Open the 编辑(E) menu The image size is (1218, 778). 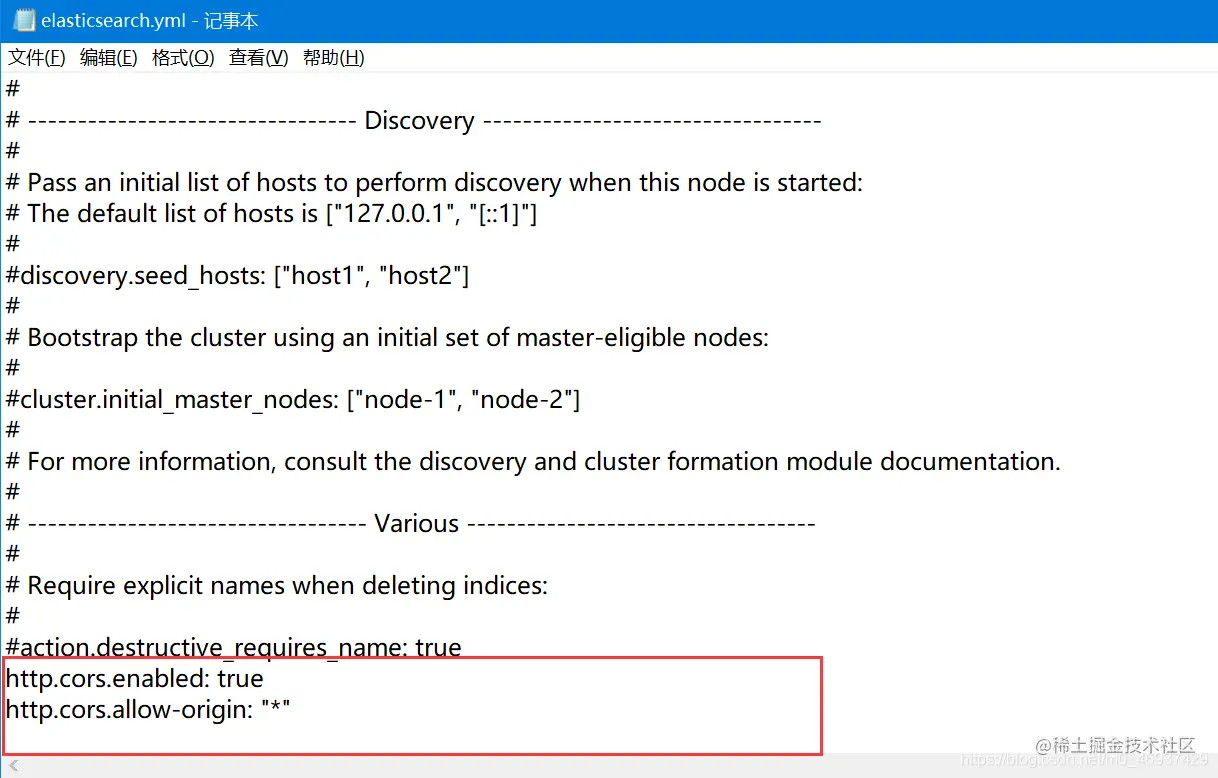(x=109, y=58)
